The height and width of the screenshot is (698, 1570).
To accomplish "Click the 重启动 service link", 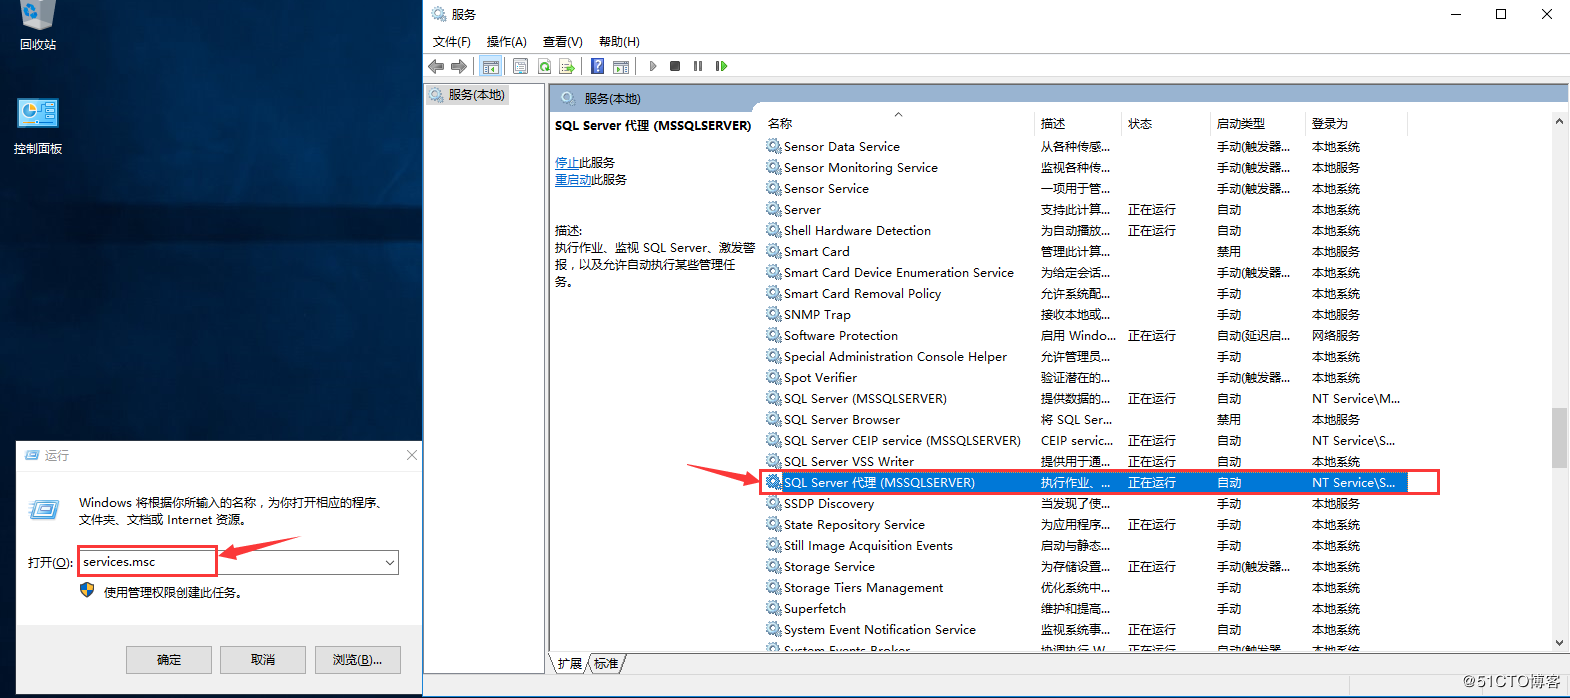I will tap(573, 180).
